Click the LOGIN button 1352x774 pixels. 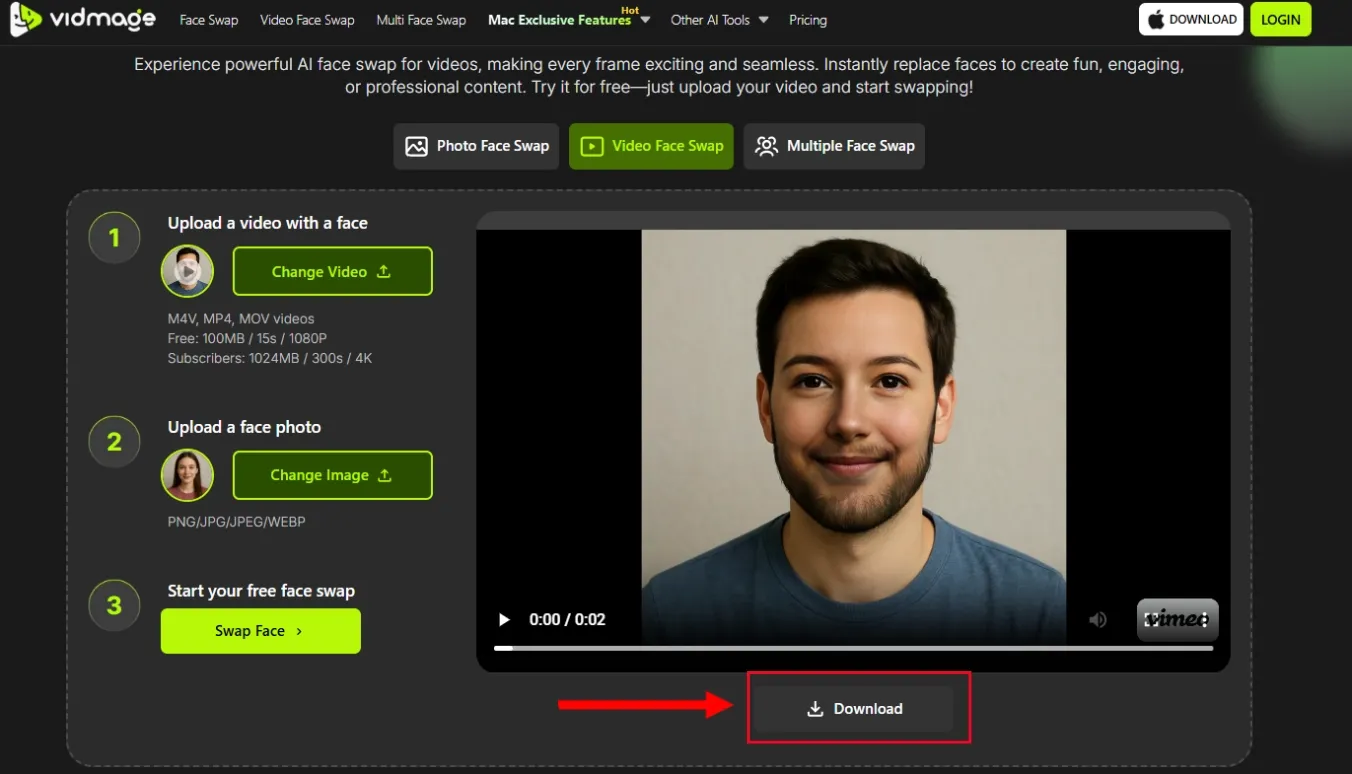pyautogui.click(x=1281, y=19)
